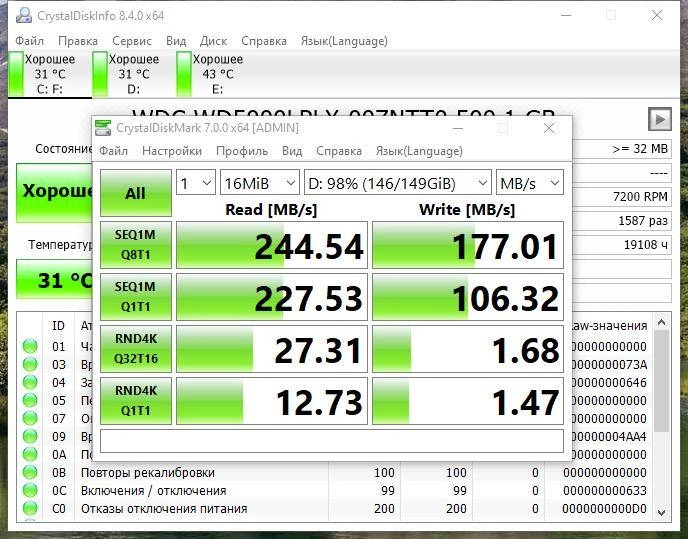Click the RND4K Q1T1 read result 12.73

point(272,400)
